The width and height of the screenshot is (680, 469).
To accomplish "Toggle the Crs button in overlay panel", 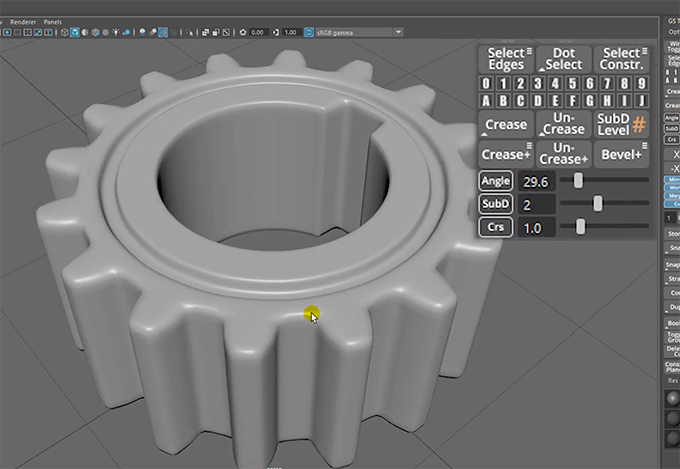I will pyautogui.click(x=496, y=227).
